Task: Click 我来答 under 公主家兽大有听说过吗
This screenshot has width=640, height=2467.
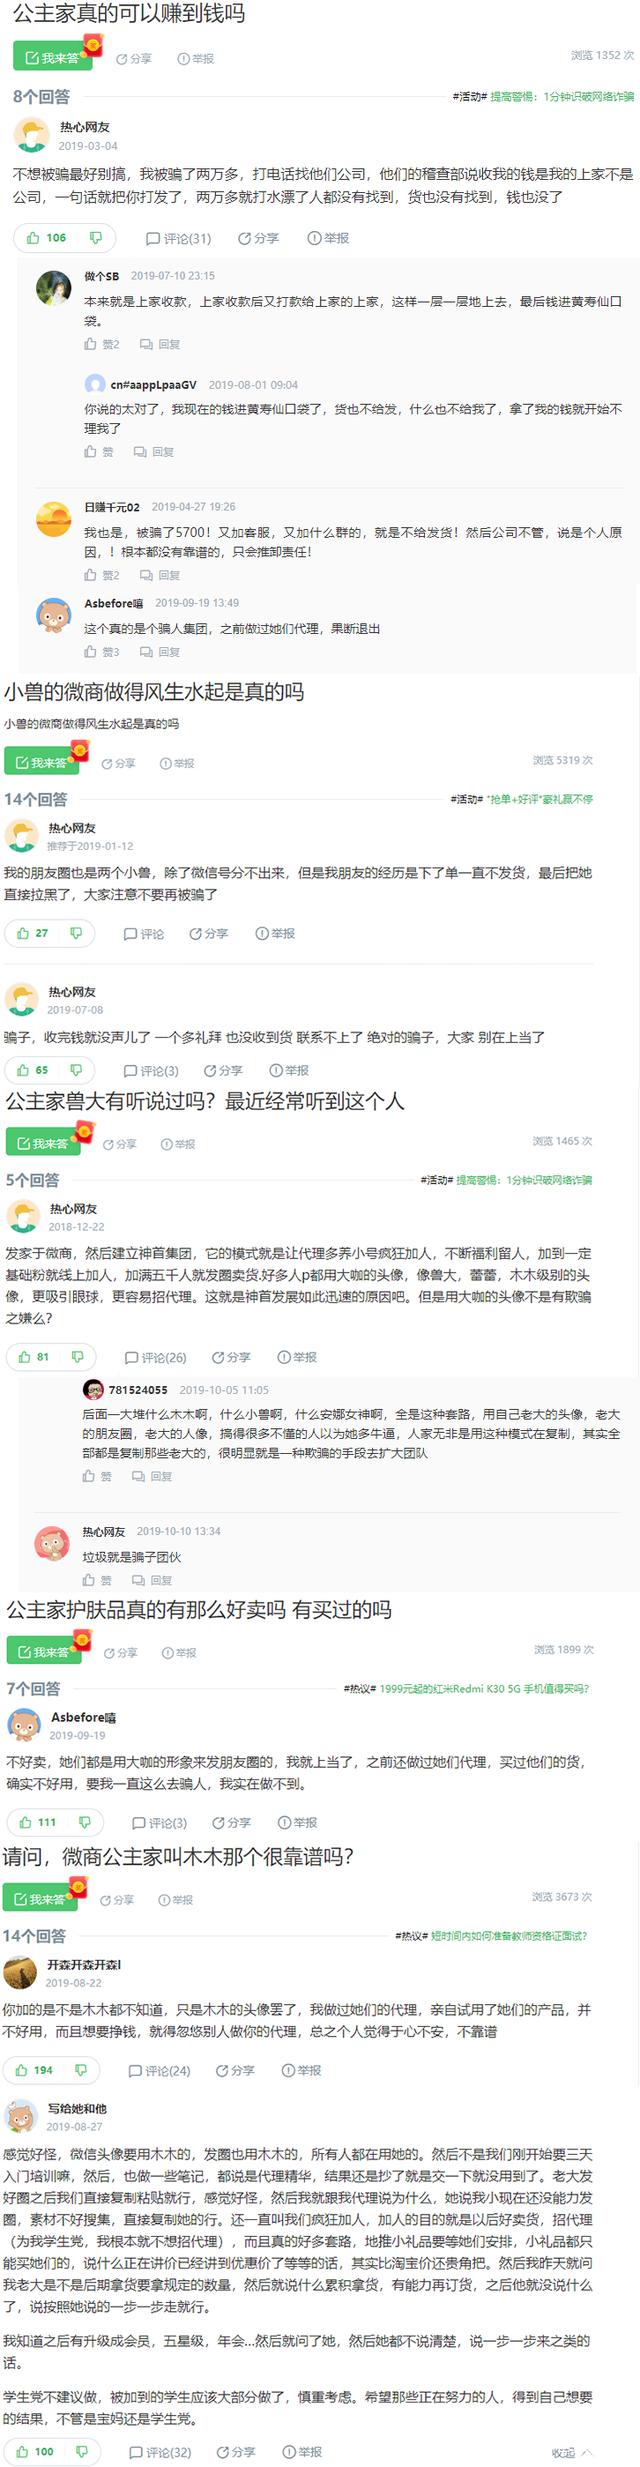Action: 44,1142
